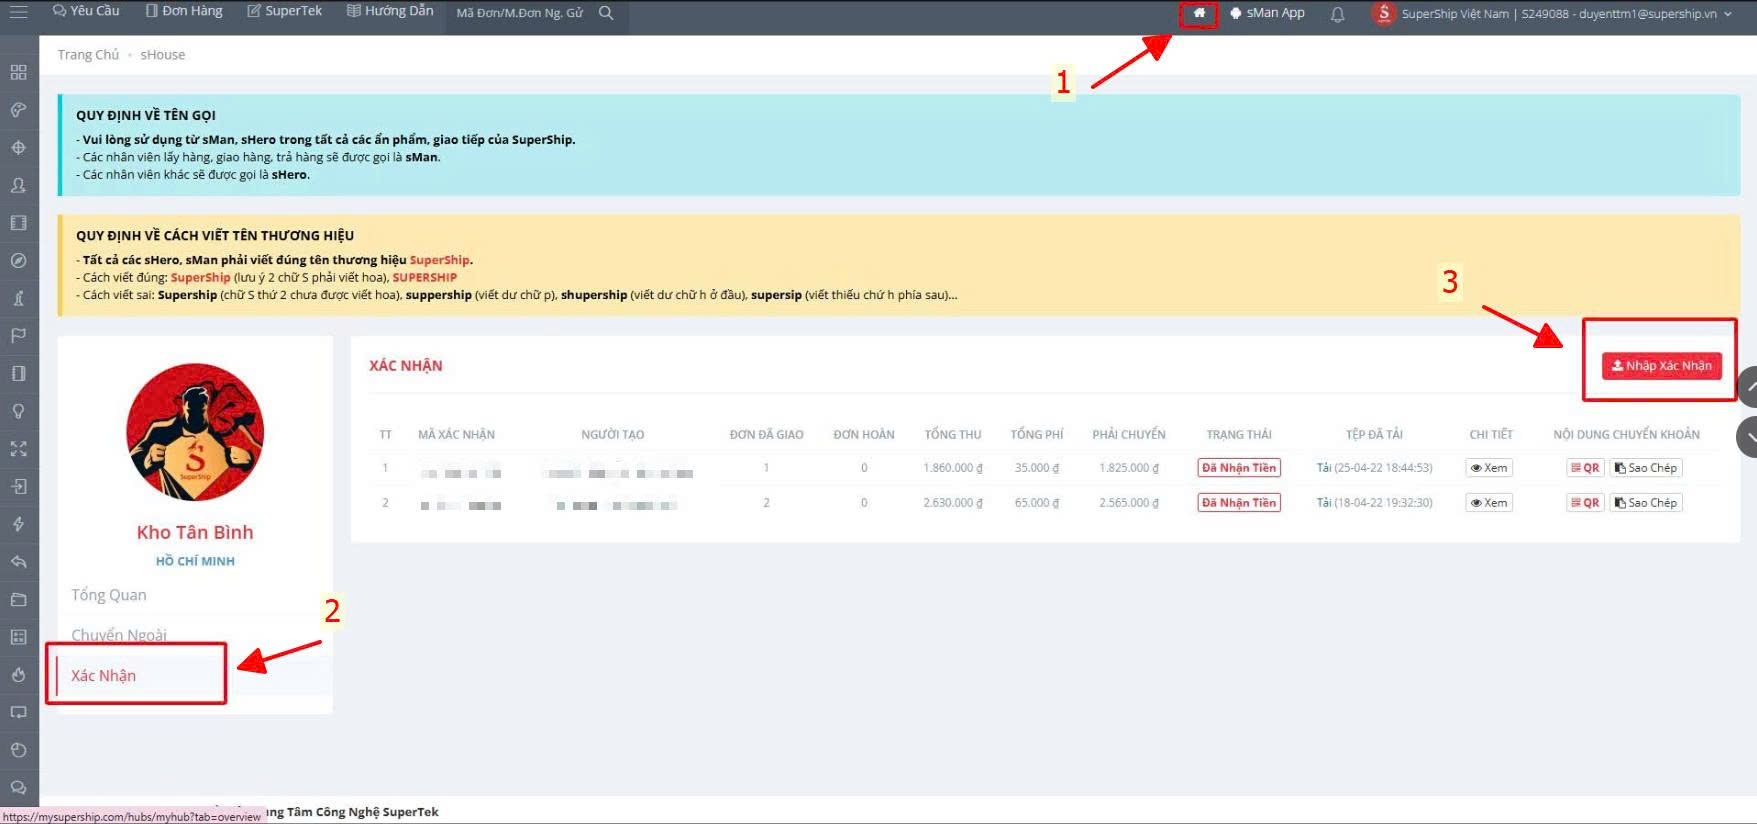Screen dimensions: 1757x824
Task: Click the lightbulb icon in sidebar
Action: click(x=18, y=411)
